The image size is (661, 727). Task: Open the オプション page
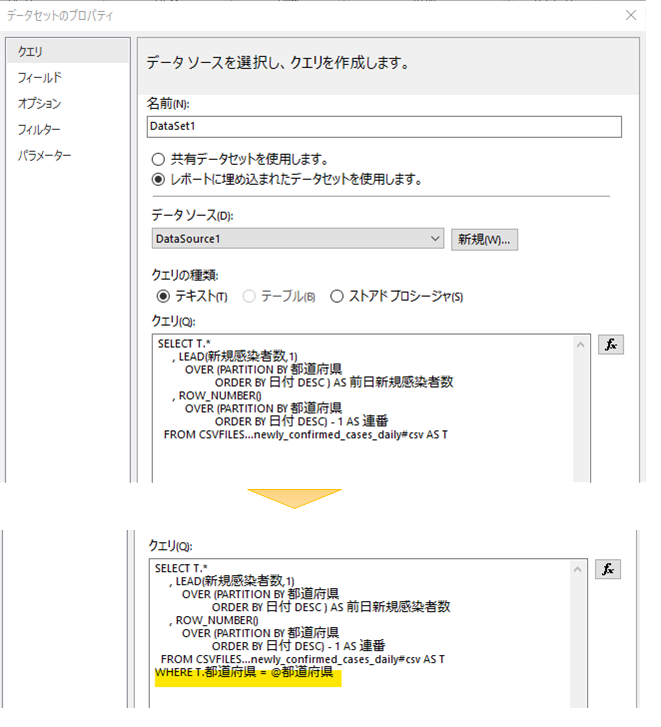point(39,103)
